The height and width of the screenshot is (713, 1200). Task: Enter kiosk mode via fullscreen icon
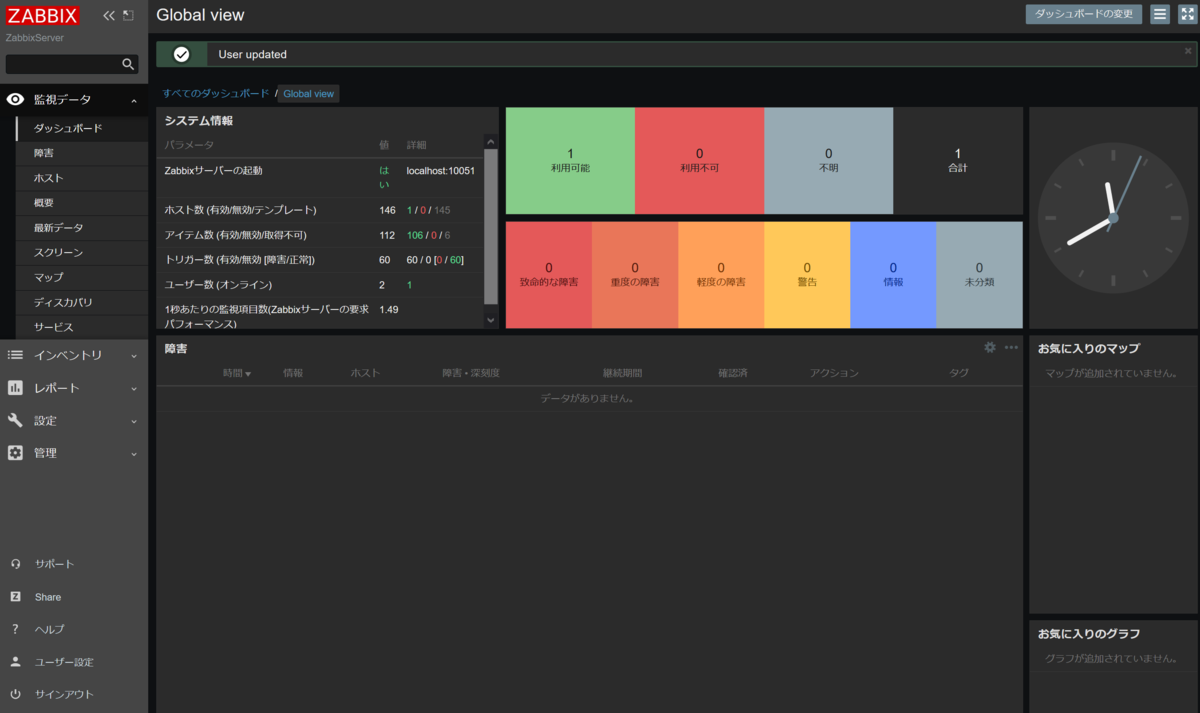click(x=1188, y=14)
